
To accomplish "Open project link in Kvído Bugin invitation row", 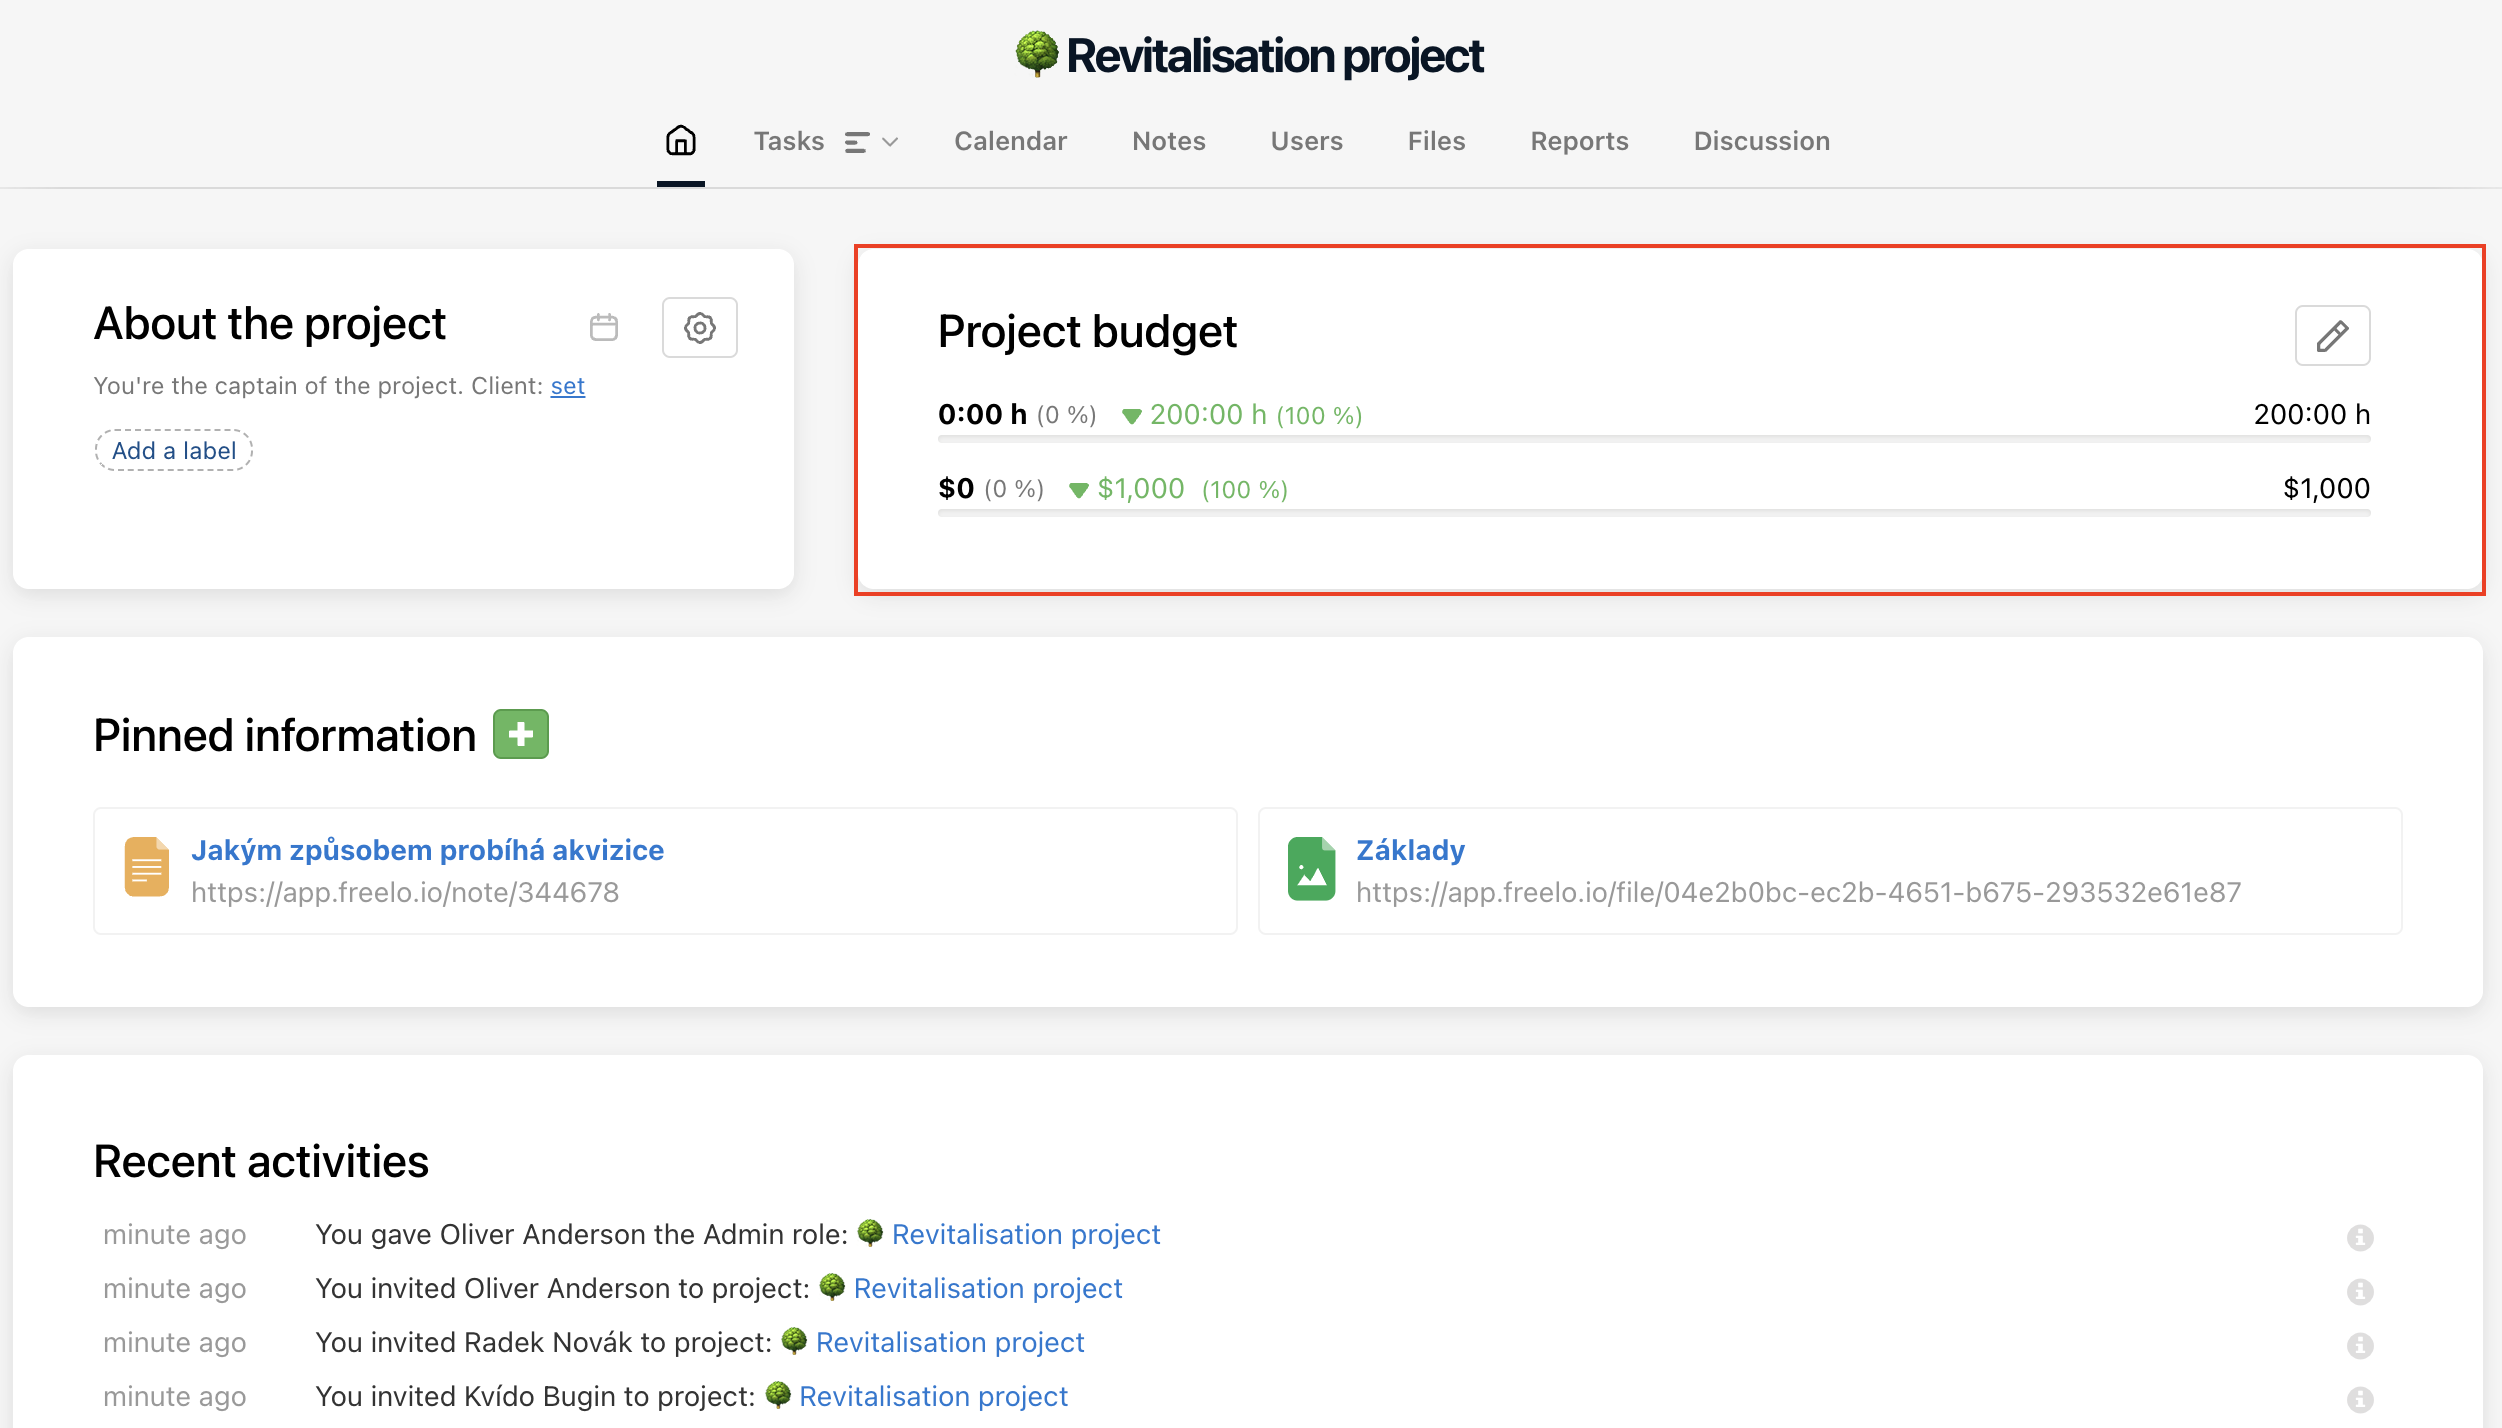I will coord(933,1397).
